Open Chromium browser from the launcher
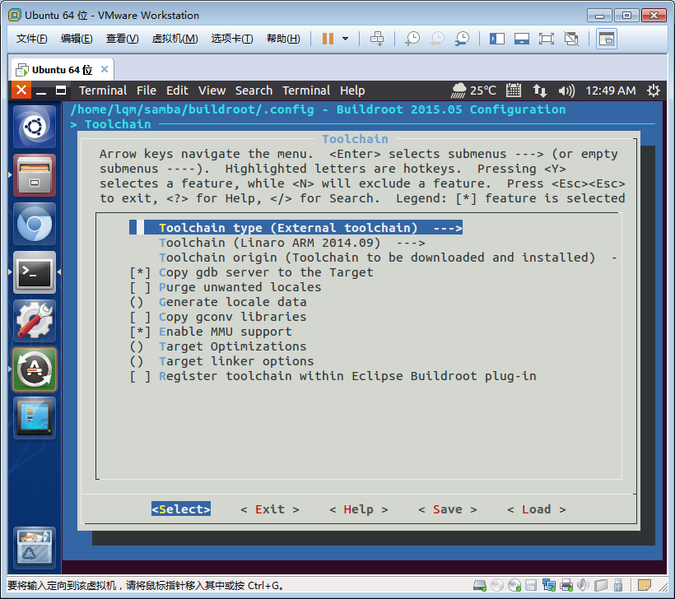The height and width of the screenshot is (599, 675). click(35, 224)
